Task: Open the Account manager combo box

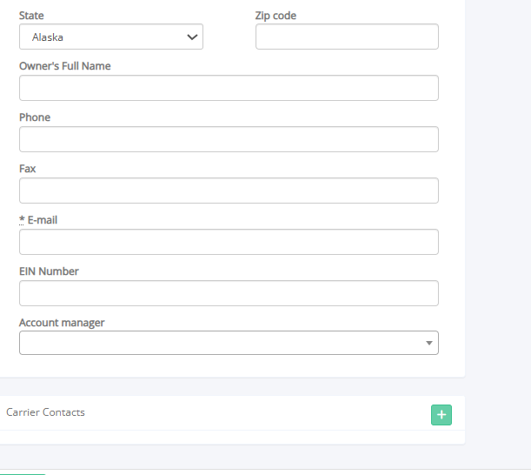Action: pyautogui.click(x=229, y=343)
